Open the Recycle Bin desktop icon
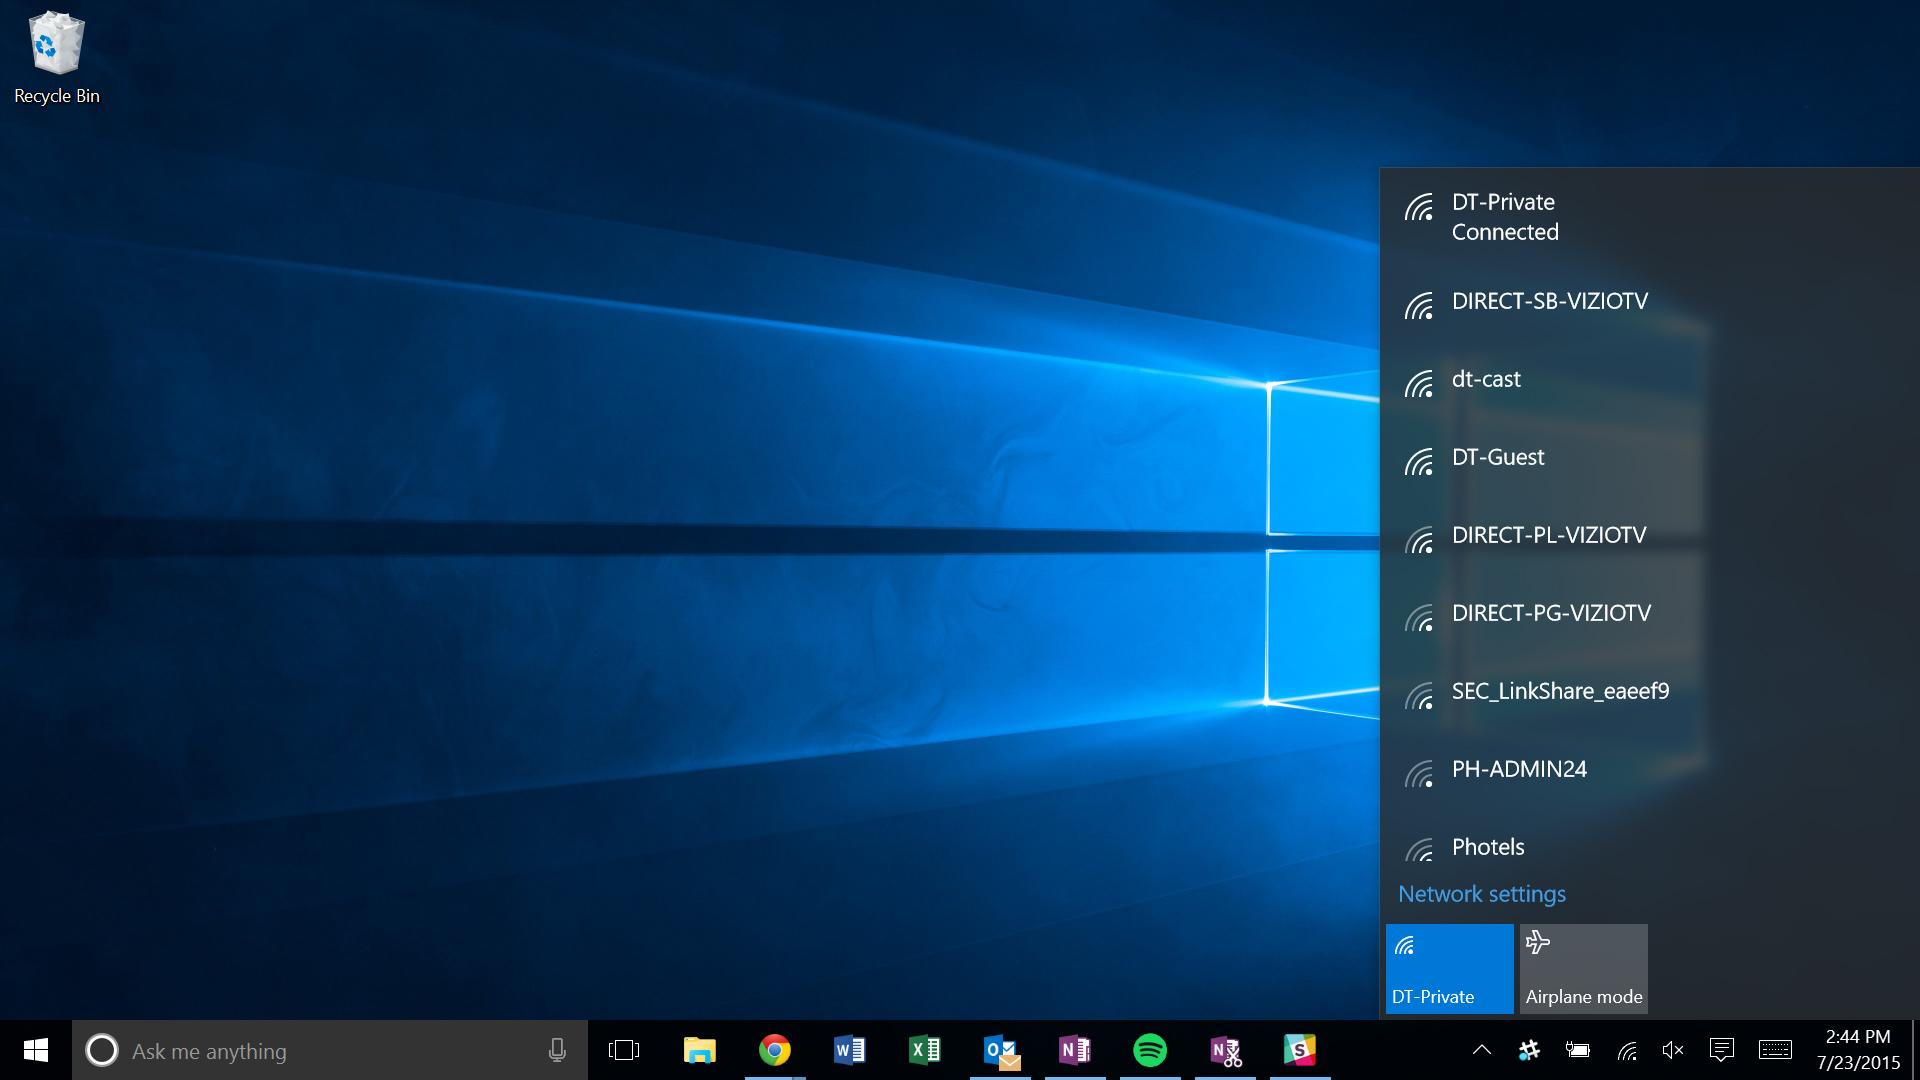 tap(57, 58)
